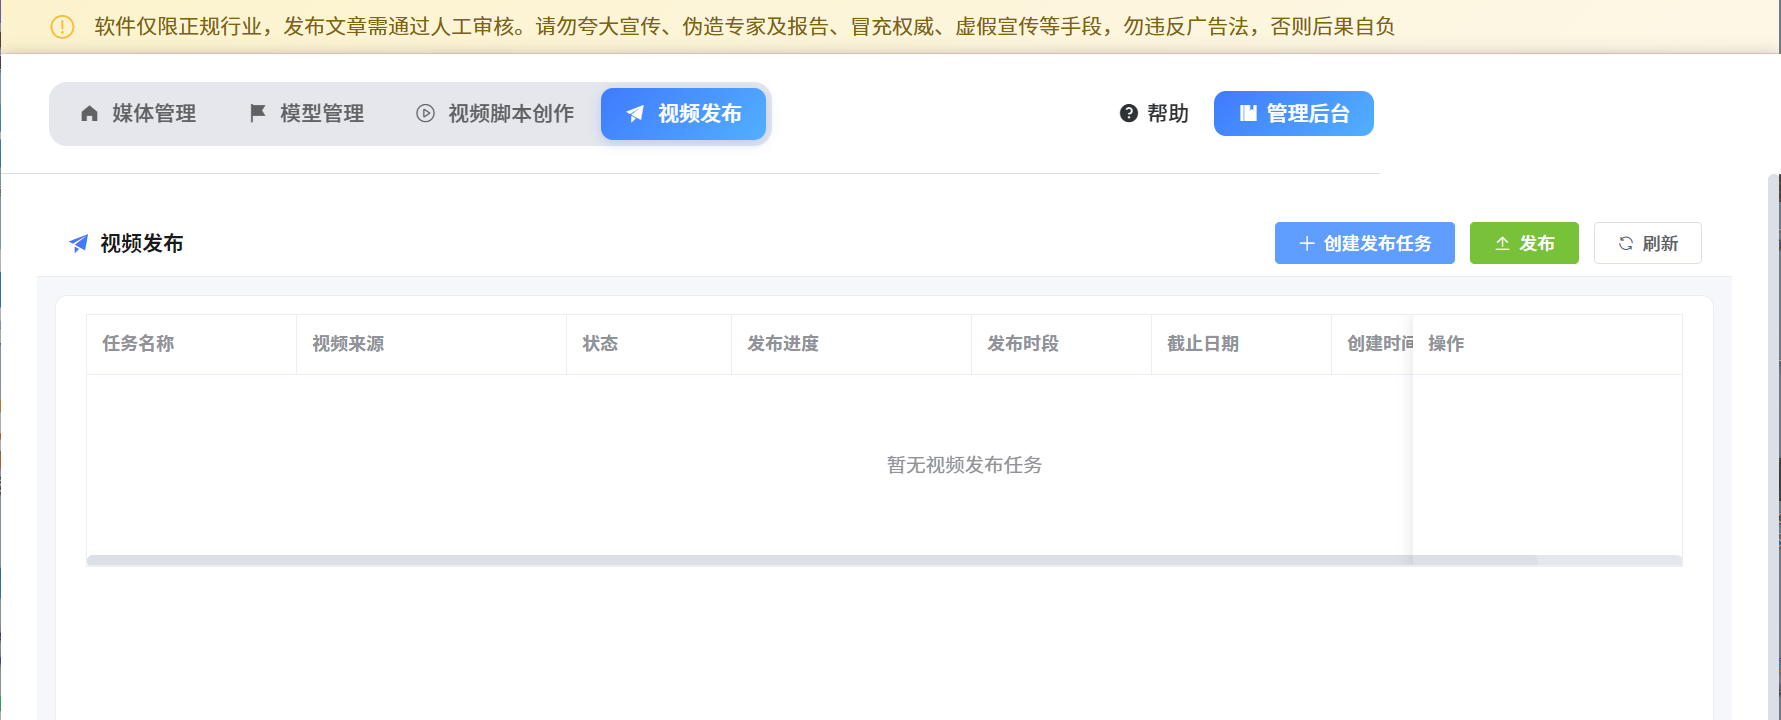This screenshot has width=1781, height=720.
Task: Click the 暂无视频发布任务 empty message
Action: (x=965, y=465)
